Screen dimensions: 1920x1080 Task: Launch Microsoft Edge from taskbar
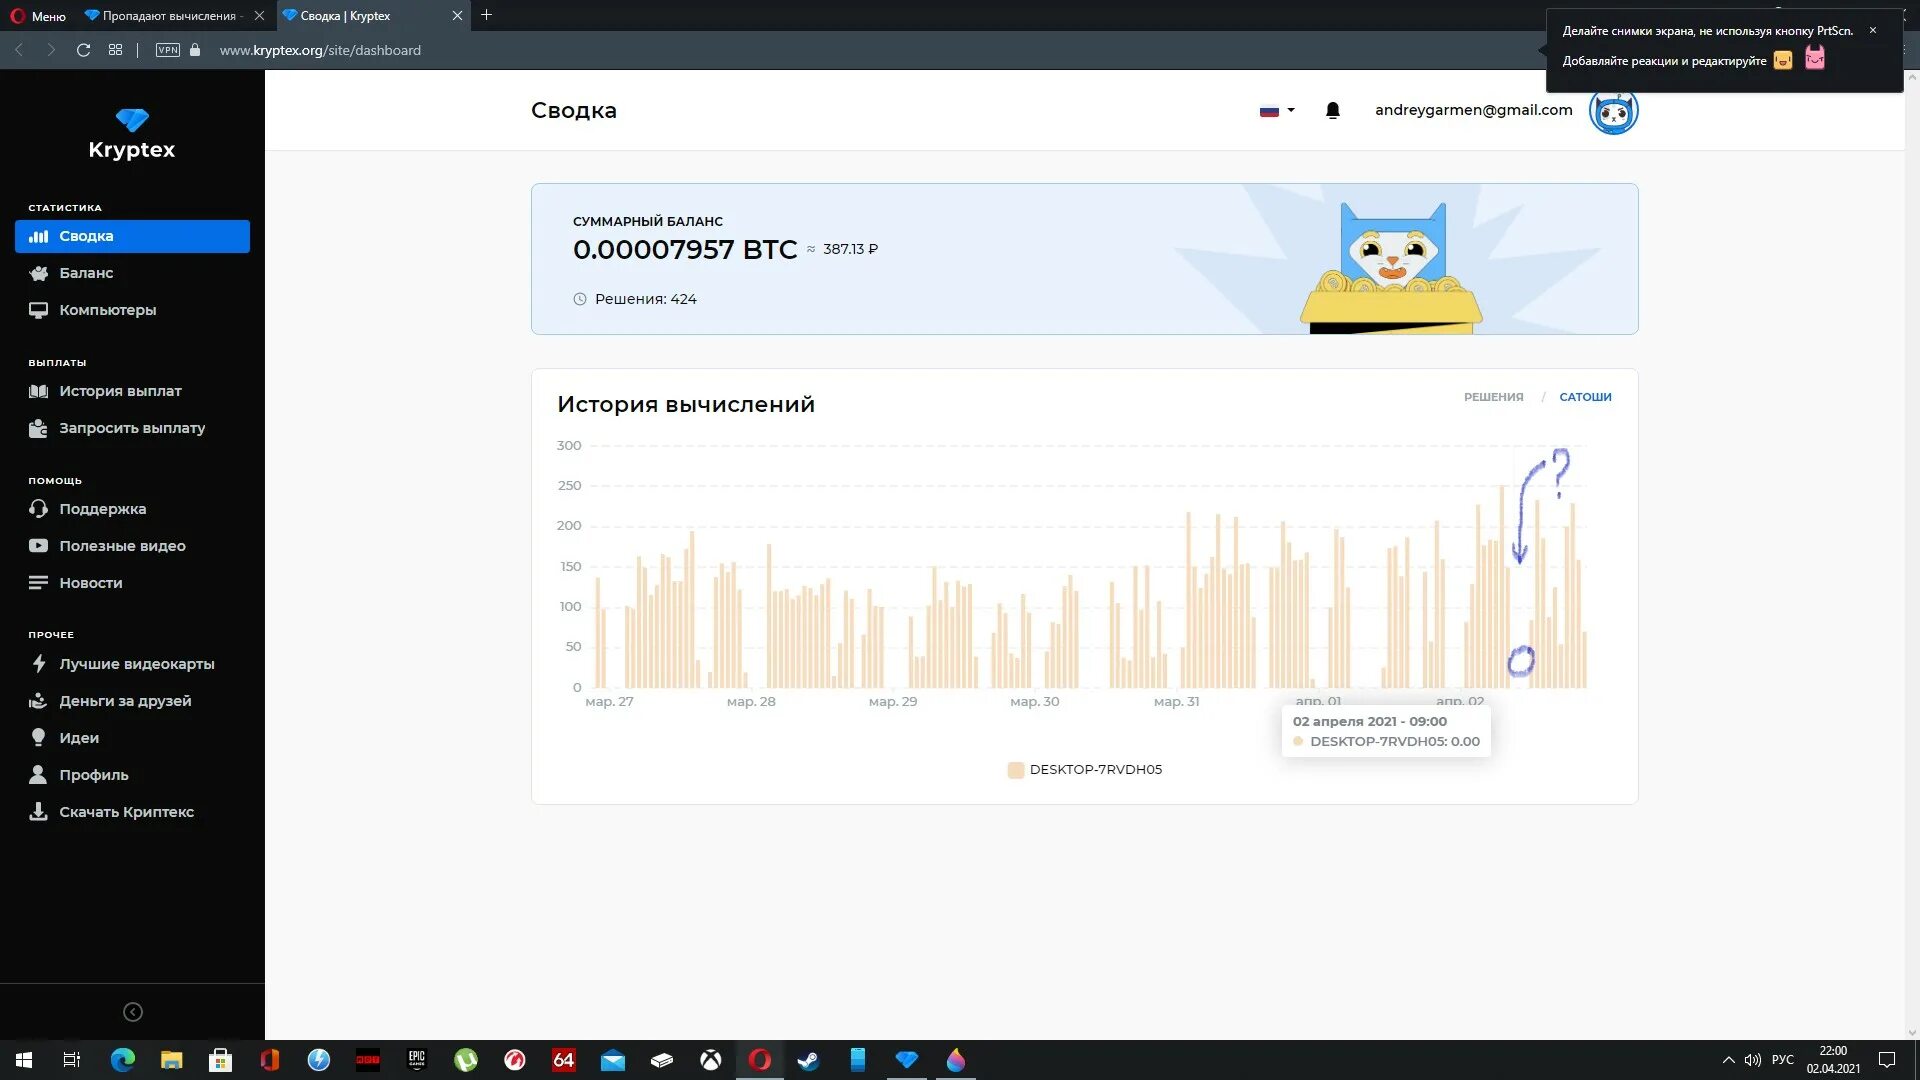(x=122, y=1060)
